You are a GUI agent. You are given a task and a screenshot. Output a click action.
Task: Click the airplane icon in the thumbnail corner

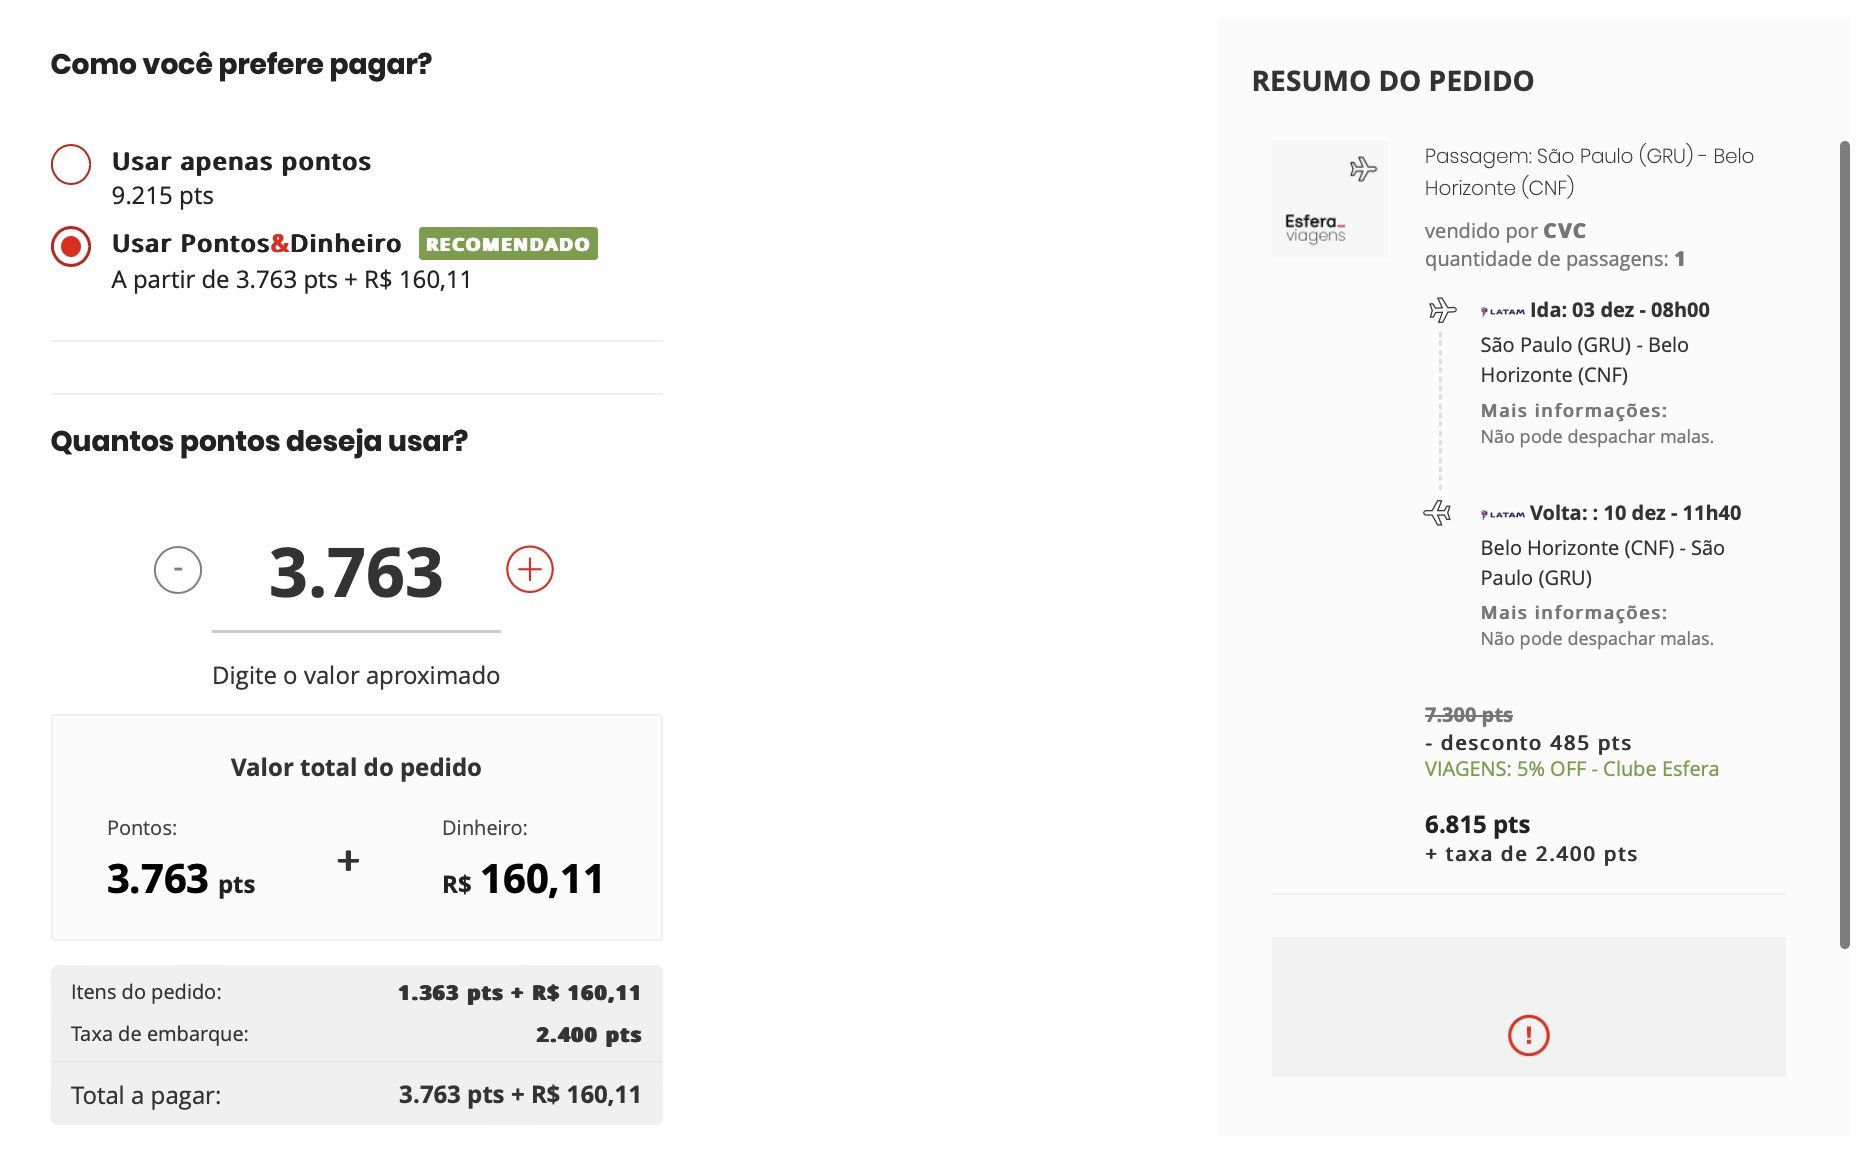click(x=1363, y=168)
